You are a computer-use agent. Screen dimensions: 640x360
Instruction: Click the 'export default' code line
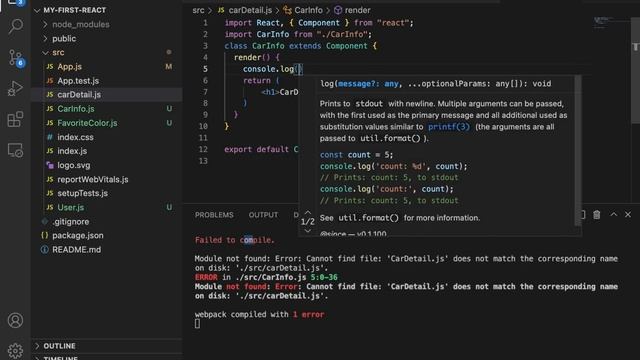[261, 149]
